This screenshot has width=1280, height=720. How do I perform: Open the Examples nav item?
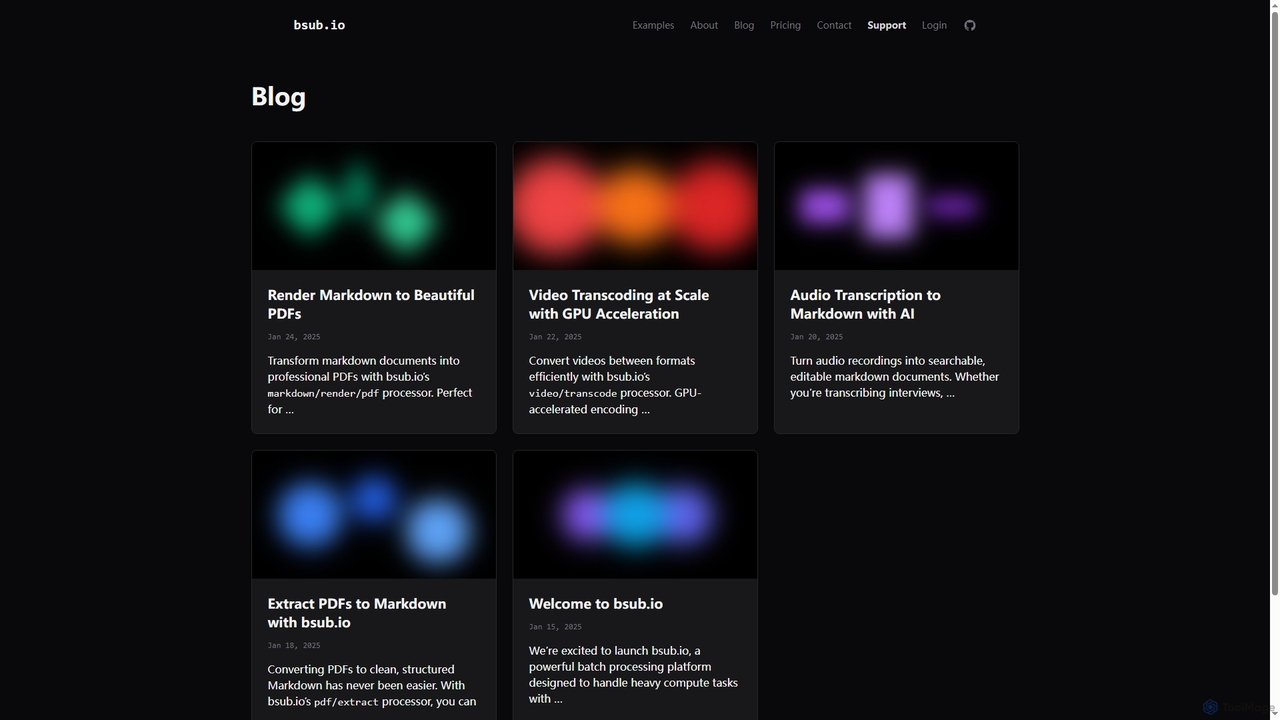[653, 25]
